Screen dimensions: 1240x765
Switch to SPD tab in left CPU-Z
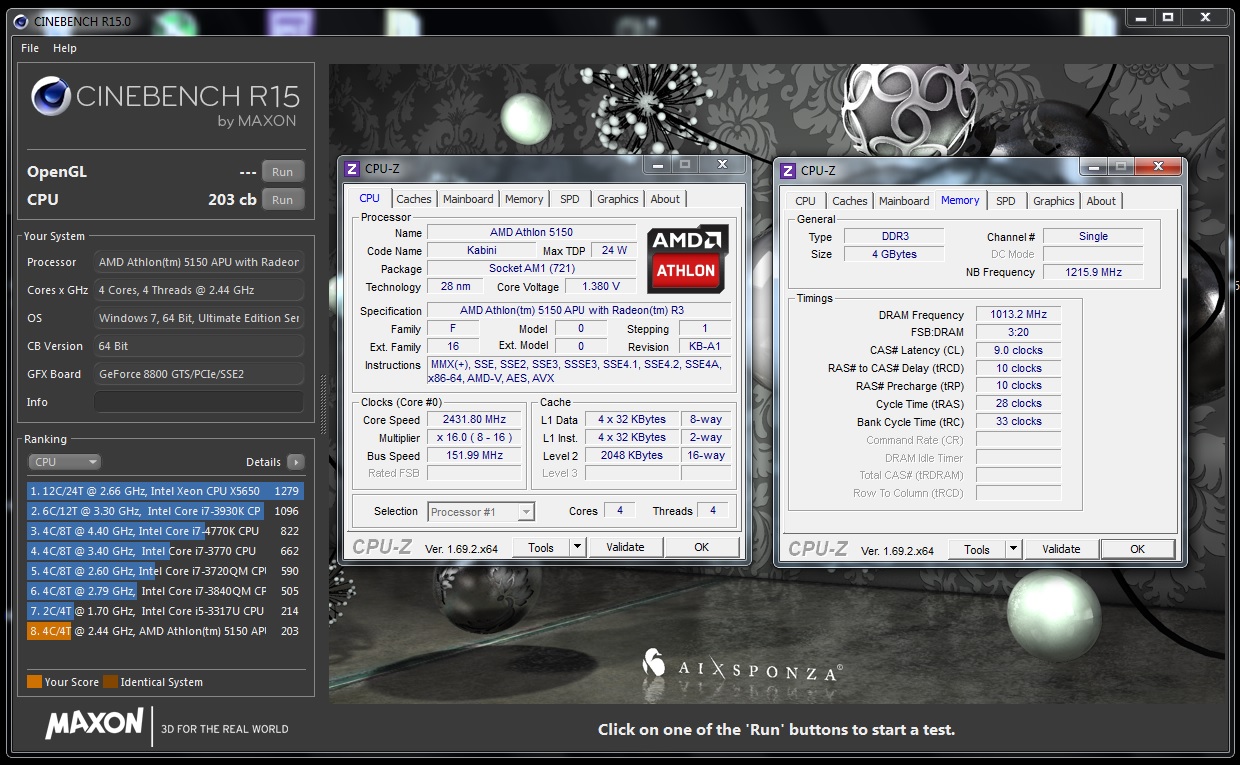point(570,199)
